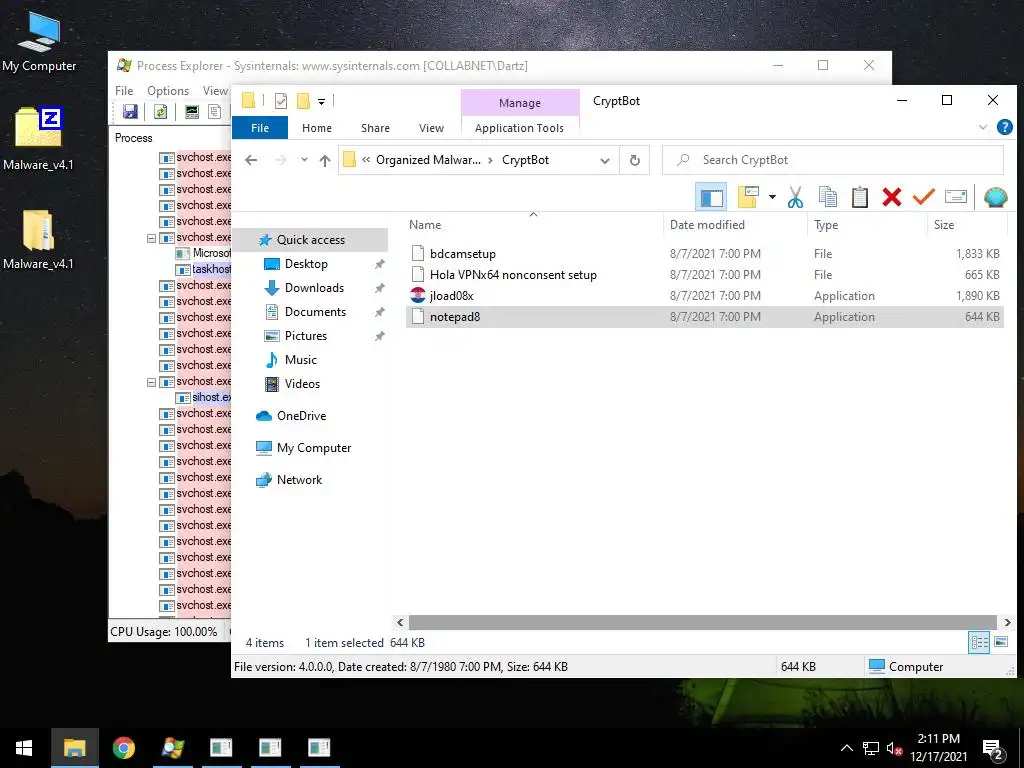Sort files by Date modified column
Viewport: 1024px width, 768px height.
click(735, 225)
